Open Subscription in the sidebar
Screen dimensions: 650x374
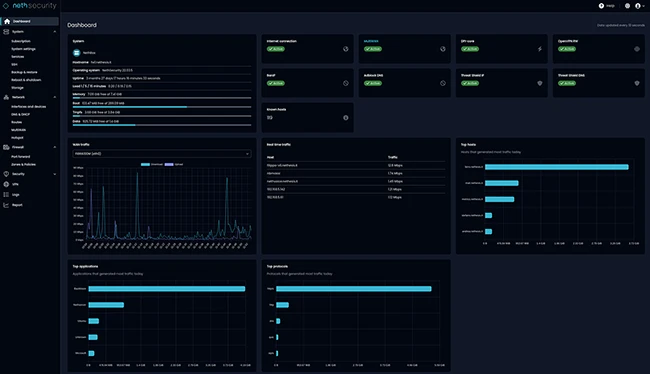[x=21, y=41]
